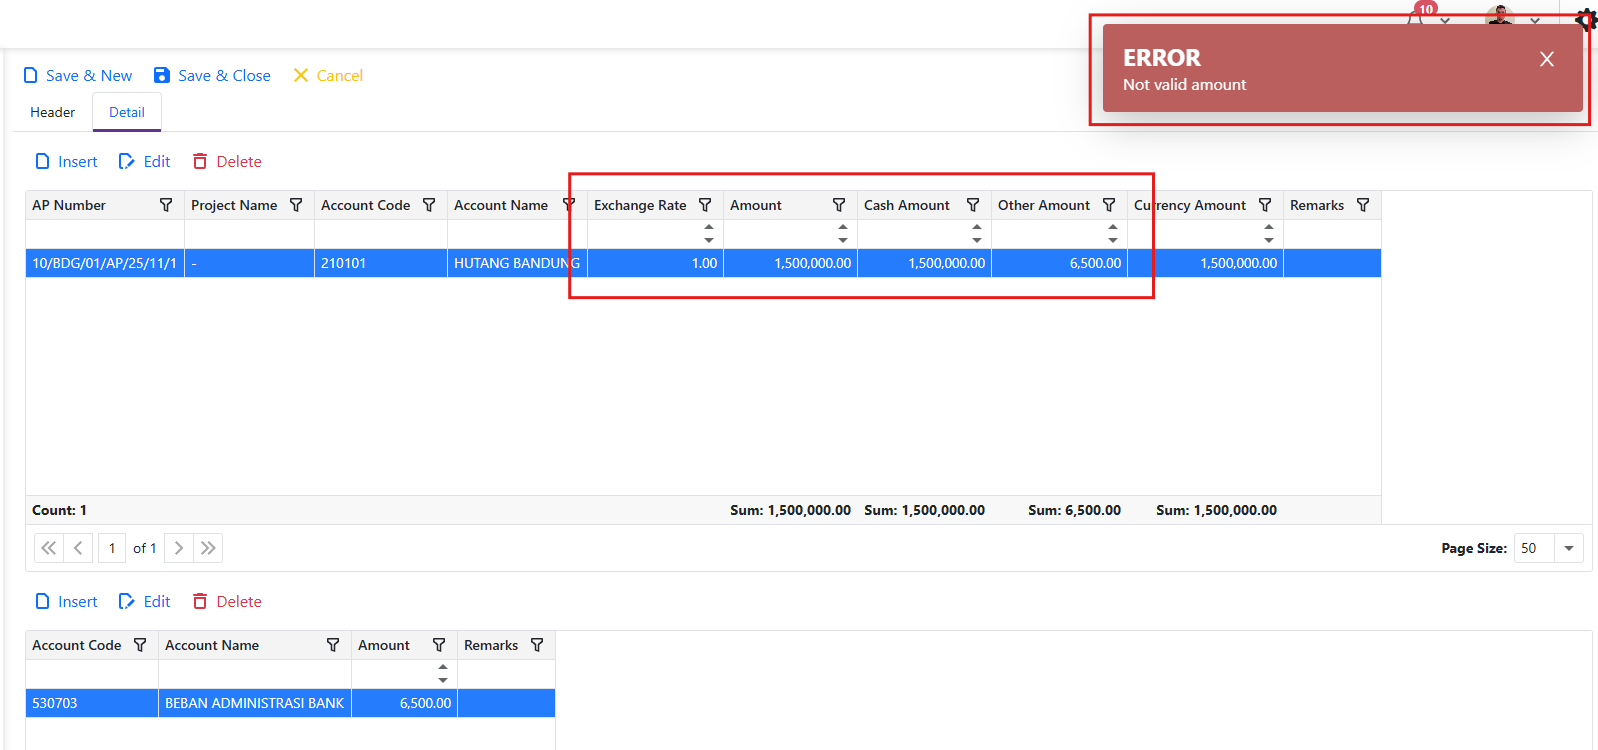Click Cash Amount filter spinner

click(x=977, y=233)
